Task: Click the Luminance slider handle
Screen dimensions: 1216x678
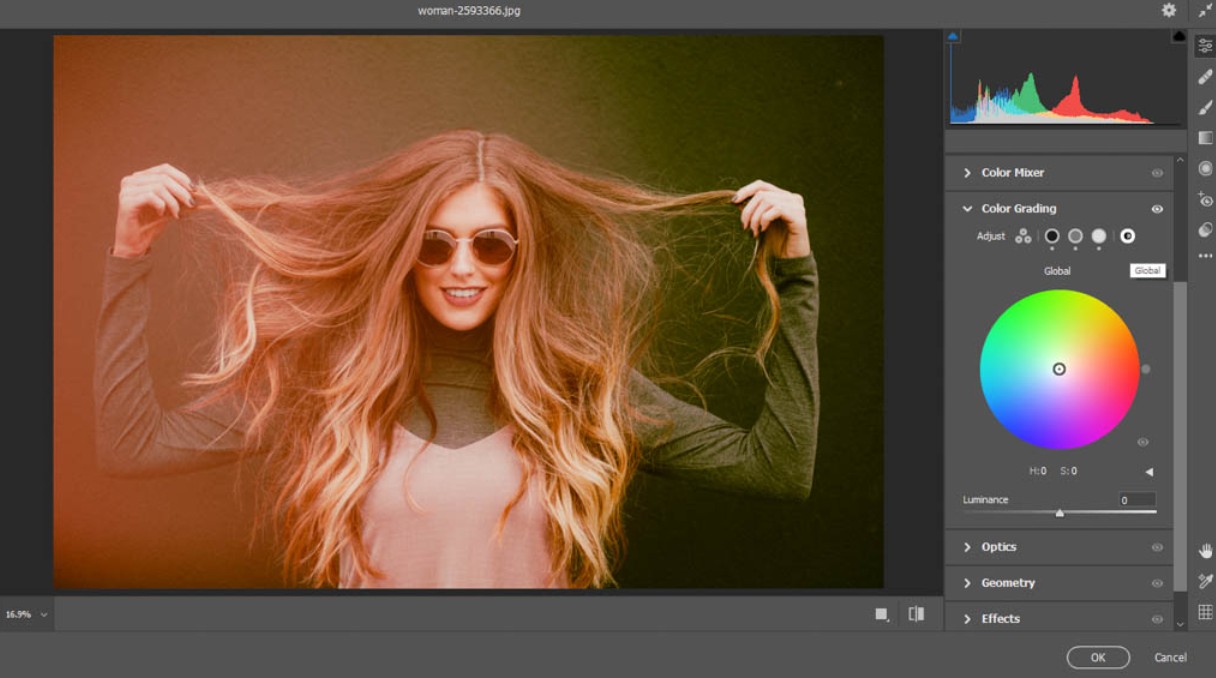Action: pos(1059,513)
